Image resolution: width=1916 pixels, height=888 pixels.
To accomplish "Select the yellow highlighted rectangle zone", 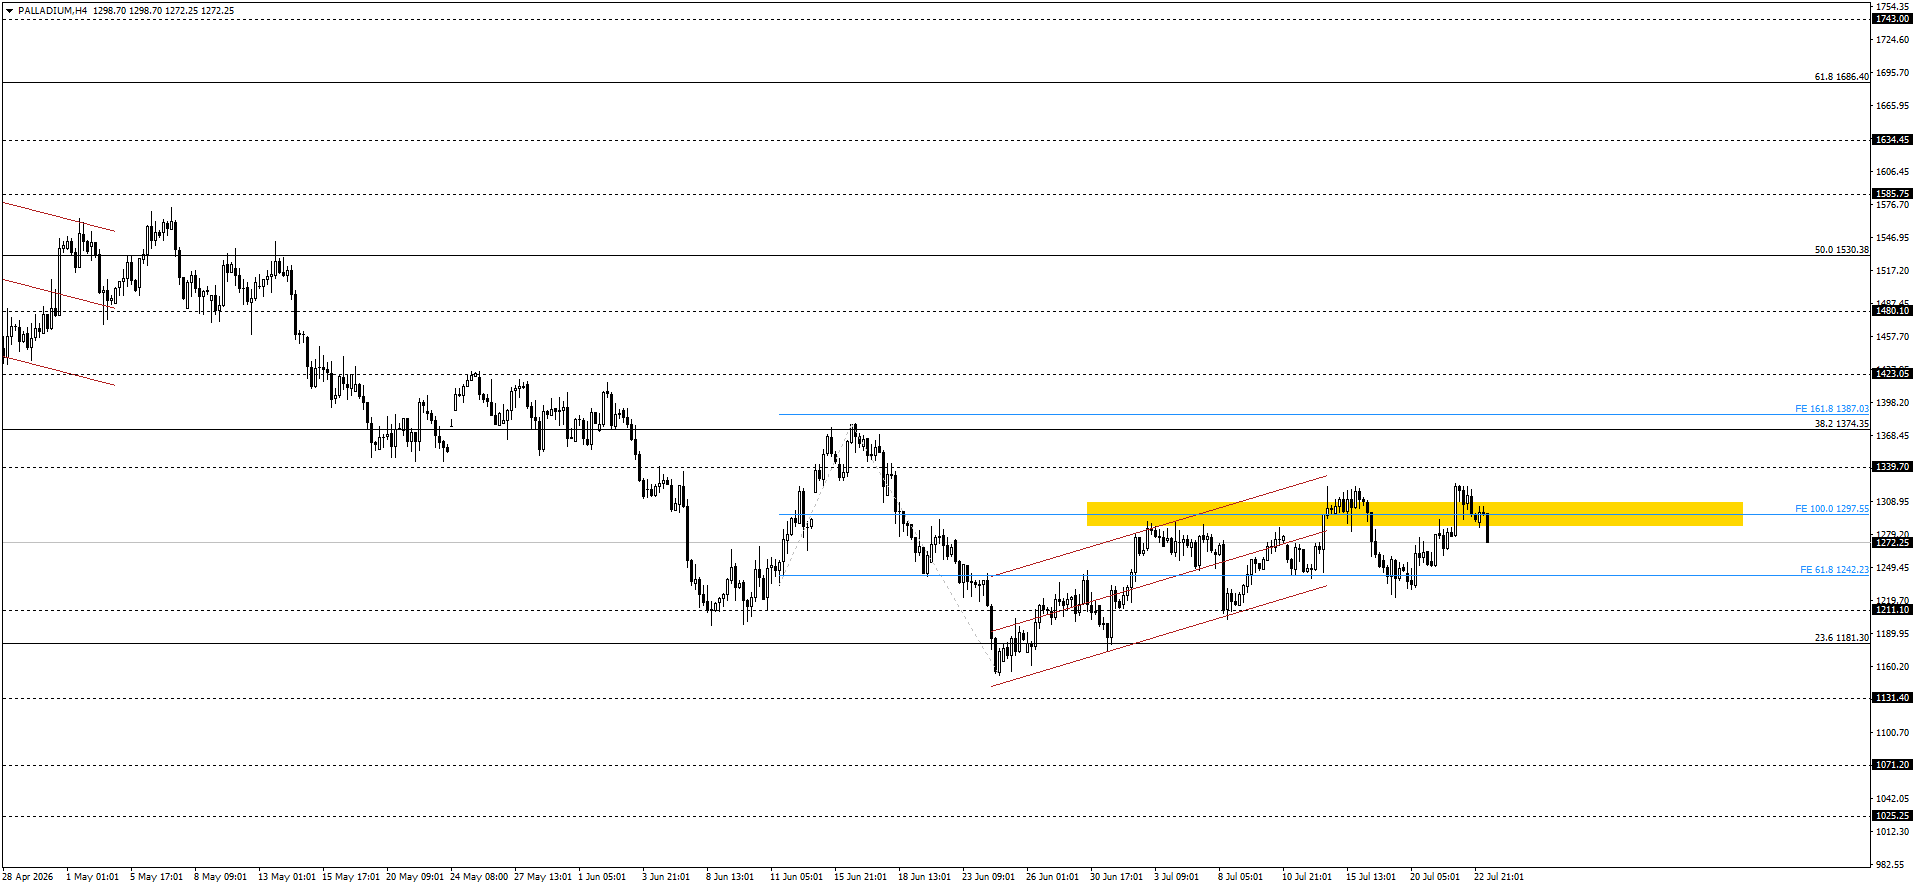I will tap(1414, 514).
